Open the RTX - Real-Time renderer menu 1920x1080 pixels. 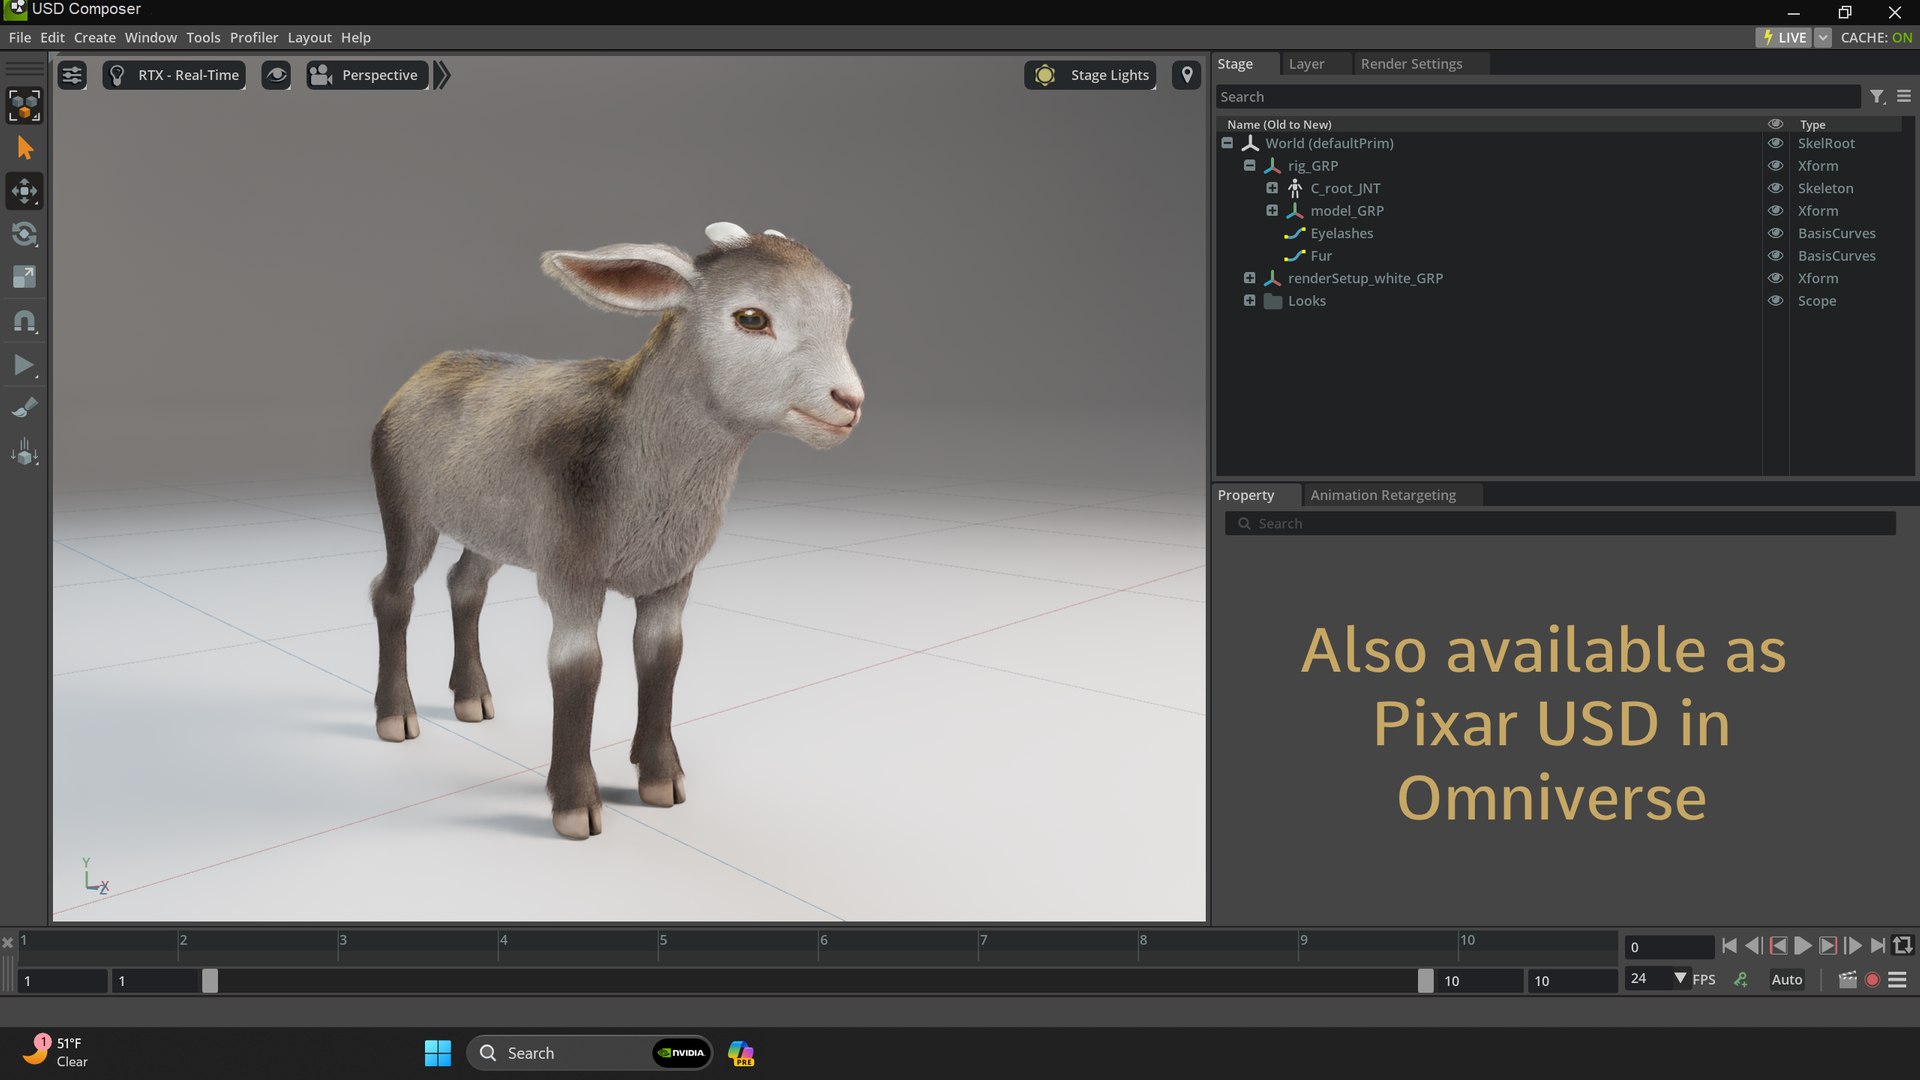coord(174,75)
